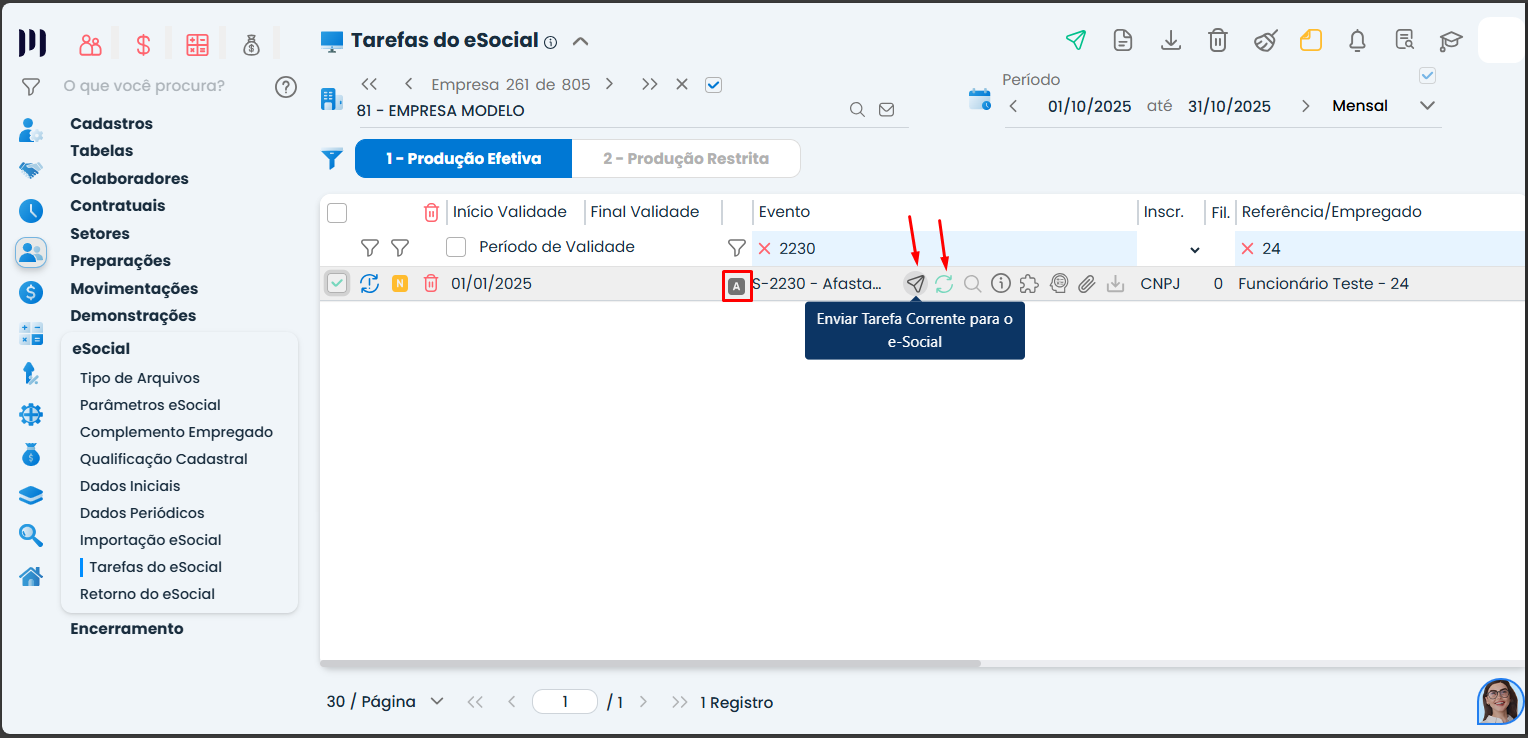Expand the Movimentações menu
Image resolution: width=1528 pixels, height=738 pixels.
click(x=134, y=289)
